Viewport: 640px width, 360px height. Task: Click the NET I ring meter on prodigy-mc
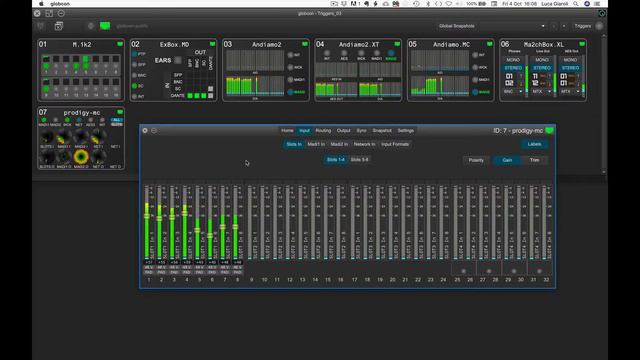(x=98, y=137)
